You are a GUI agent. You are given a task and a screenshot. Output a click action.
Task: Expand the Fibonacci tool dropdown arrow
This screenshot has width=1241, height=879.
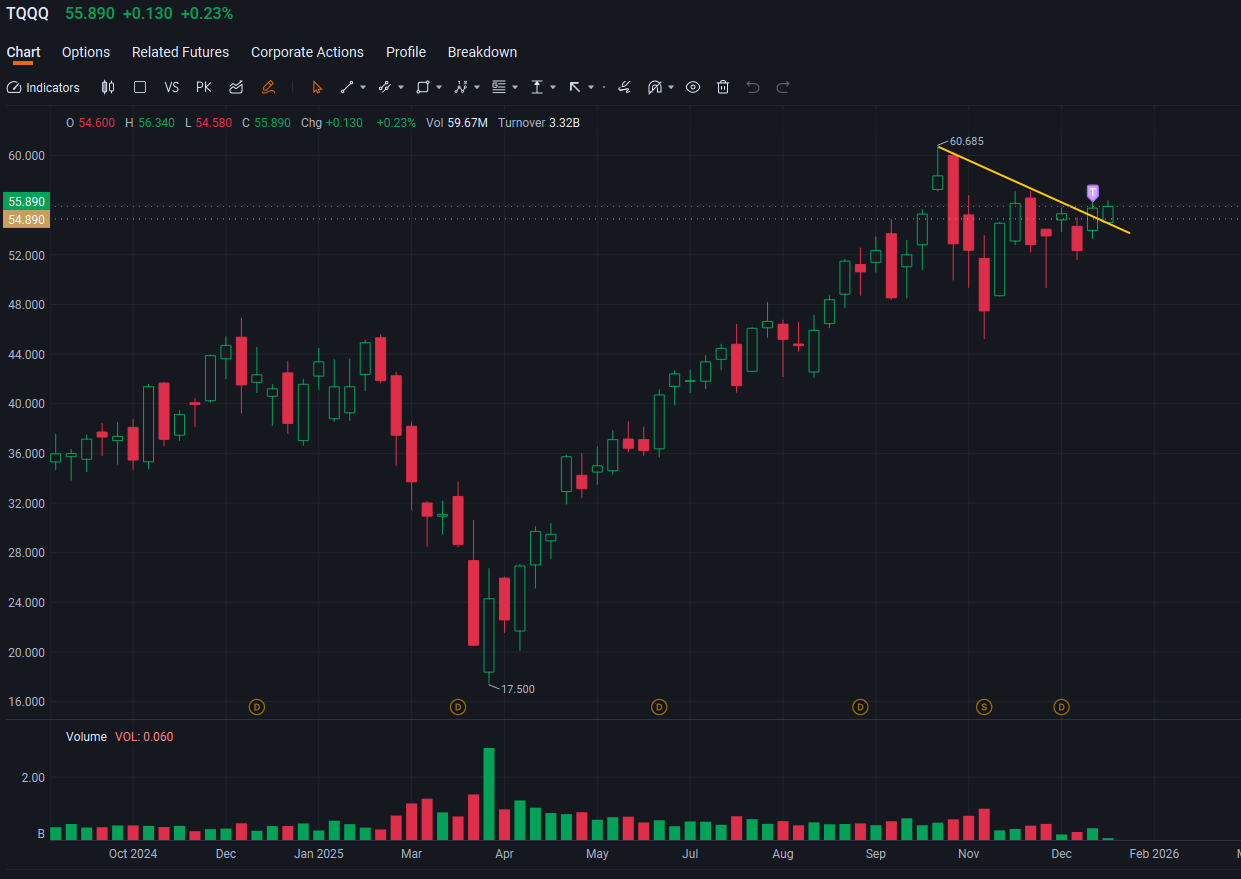click(x=515, y=88)
